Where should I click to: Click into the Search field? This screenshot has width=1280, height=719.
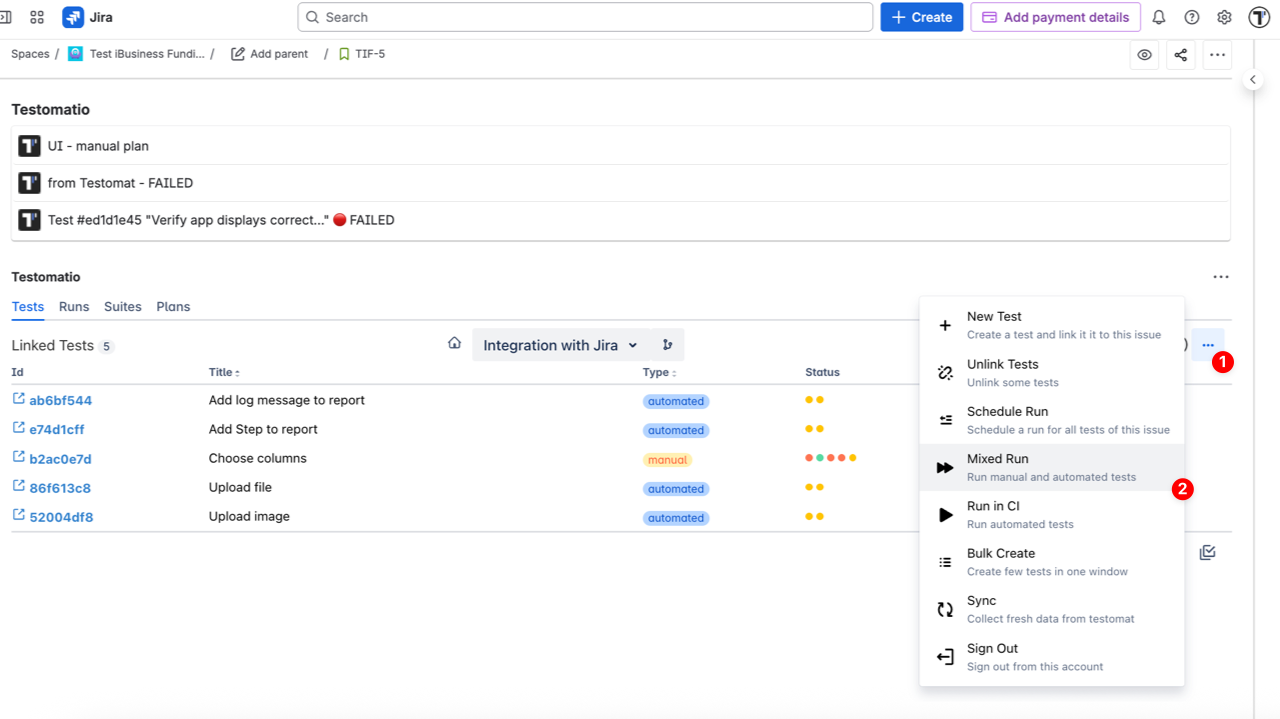(x=585, y=17)
